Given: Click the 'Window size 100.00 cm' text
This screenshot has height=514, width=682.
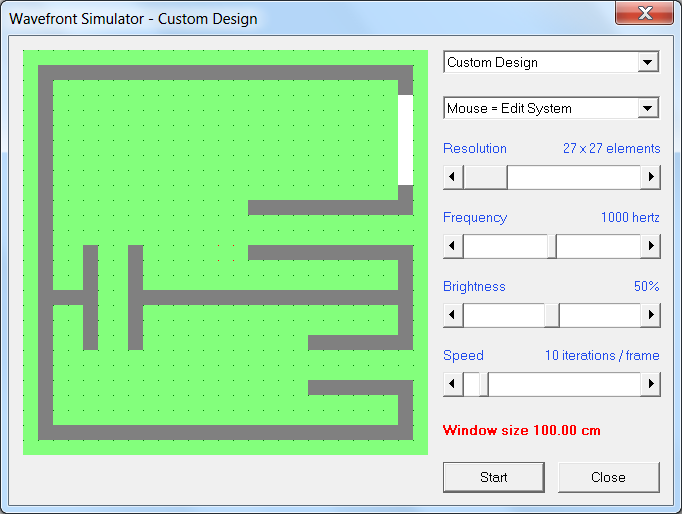Looking at the screenshot, I should pos(522,431).
